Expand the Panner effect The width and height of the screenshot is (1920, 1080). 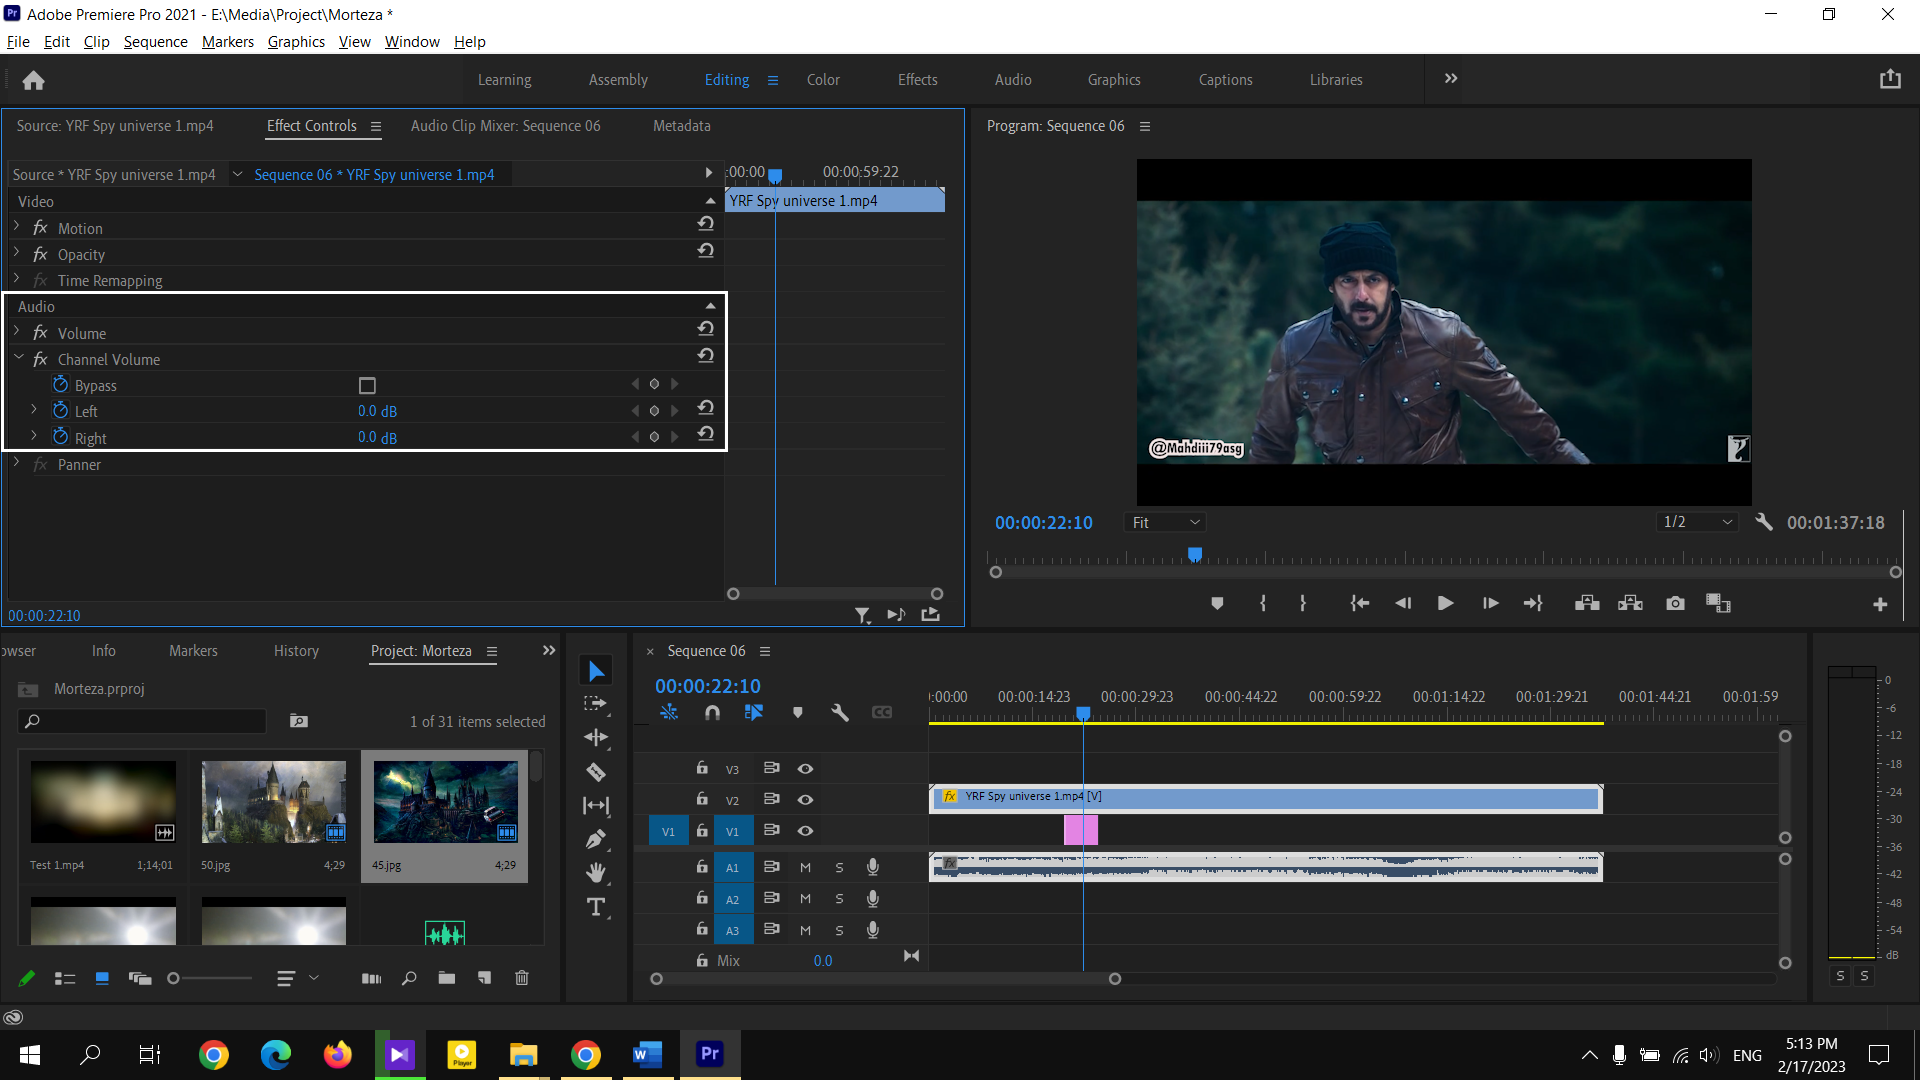pyautogui.click(x=17, y=463)
